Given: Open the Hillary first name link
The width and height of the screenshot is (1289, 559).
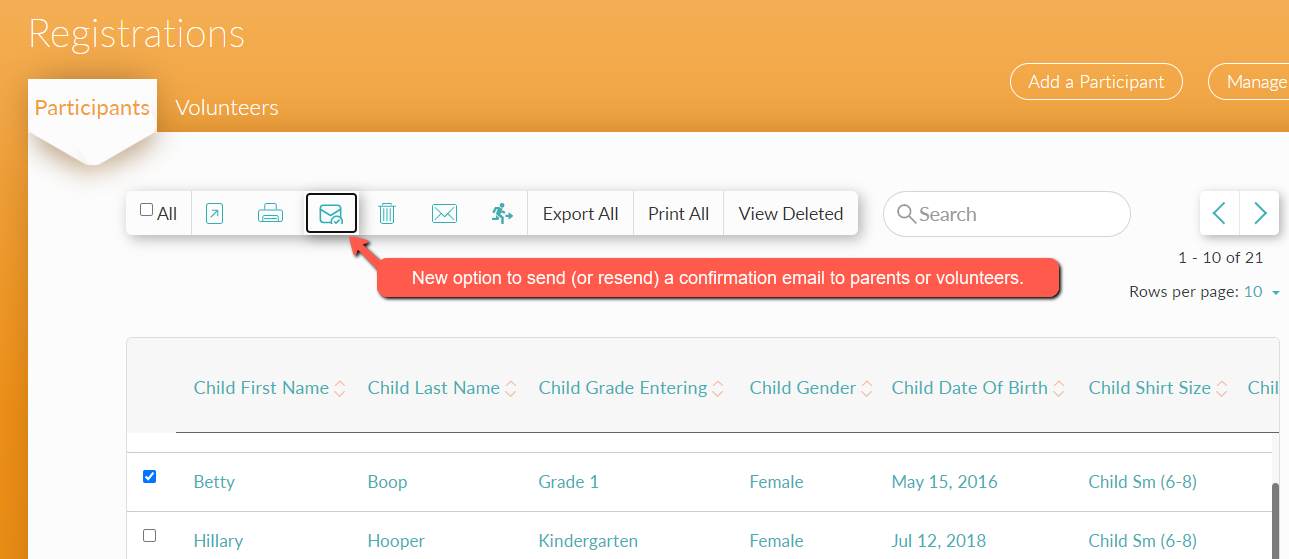Looking at the screenshot, I should click(218, 541).
